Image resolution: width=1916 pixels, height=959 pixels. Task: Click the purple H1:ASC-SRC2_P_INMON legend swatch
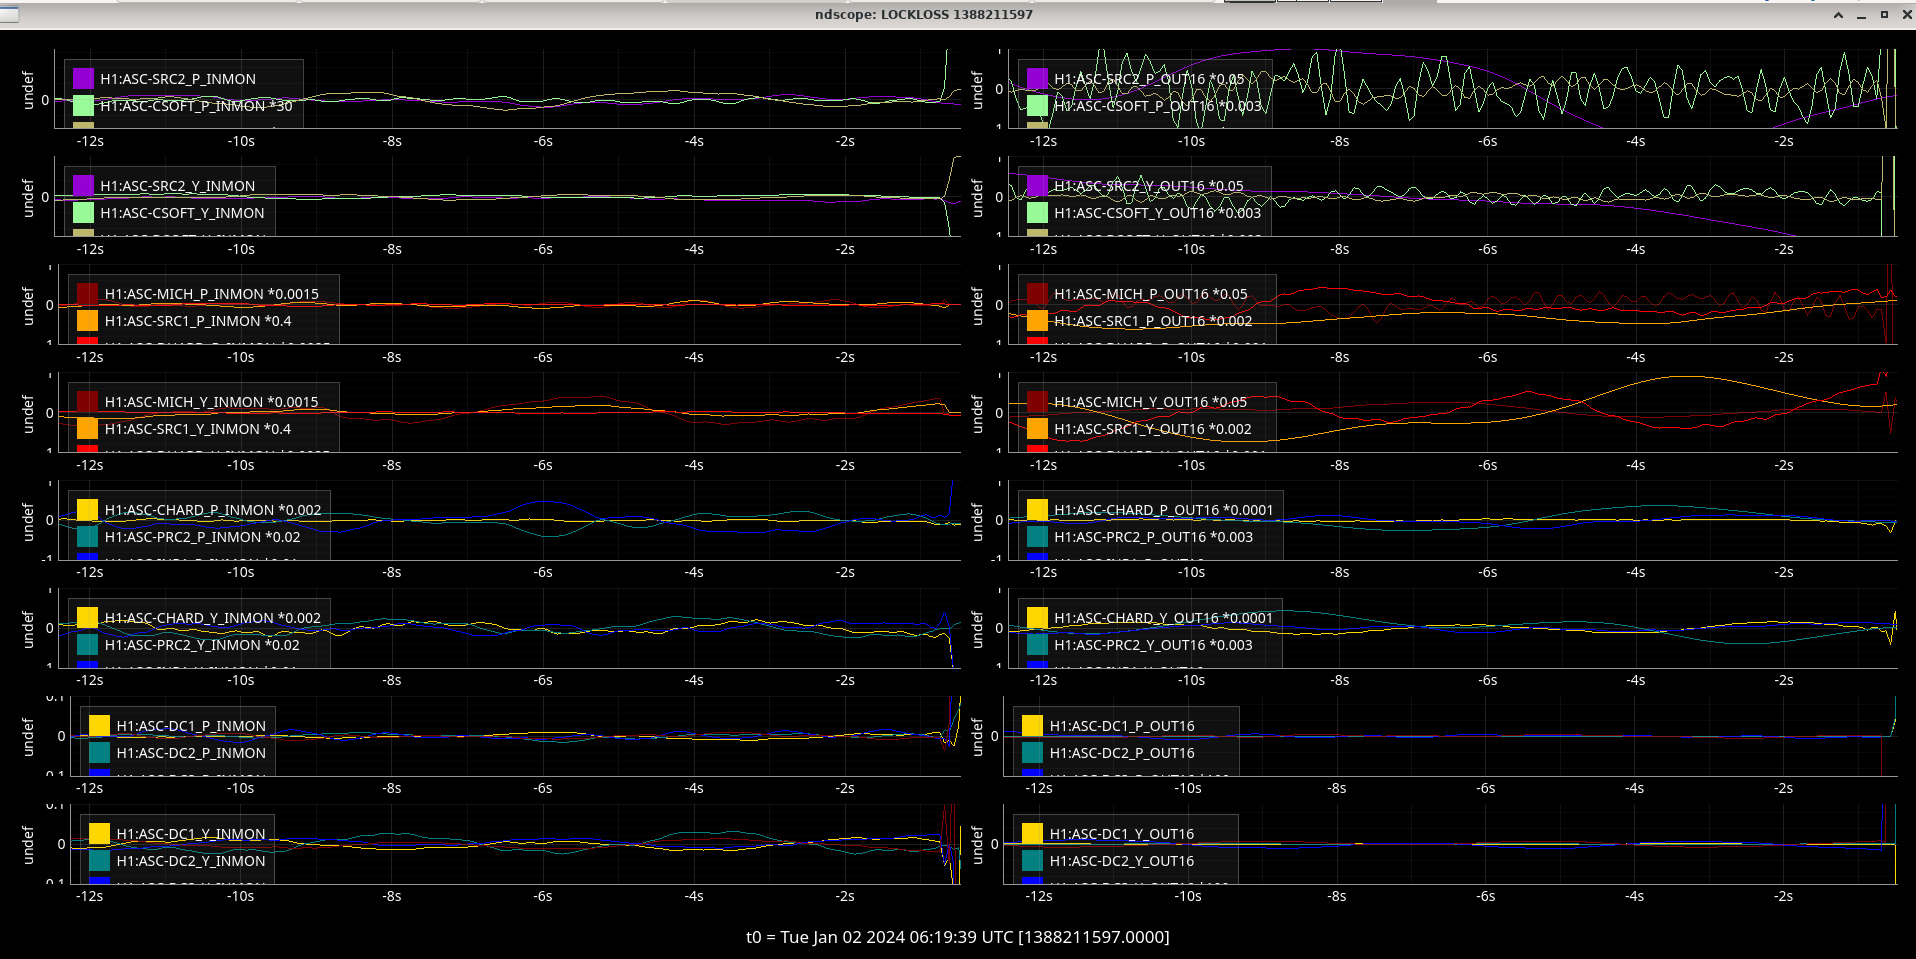(x=83, y=78)
